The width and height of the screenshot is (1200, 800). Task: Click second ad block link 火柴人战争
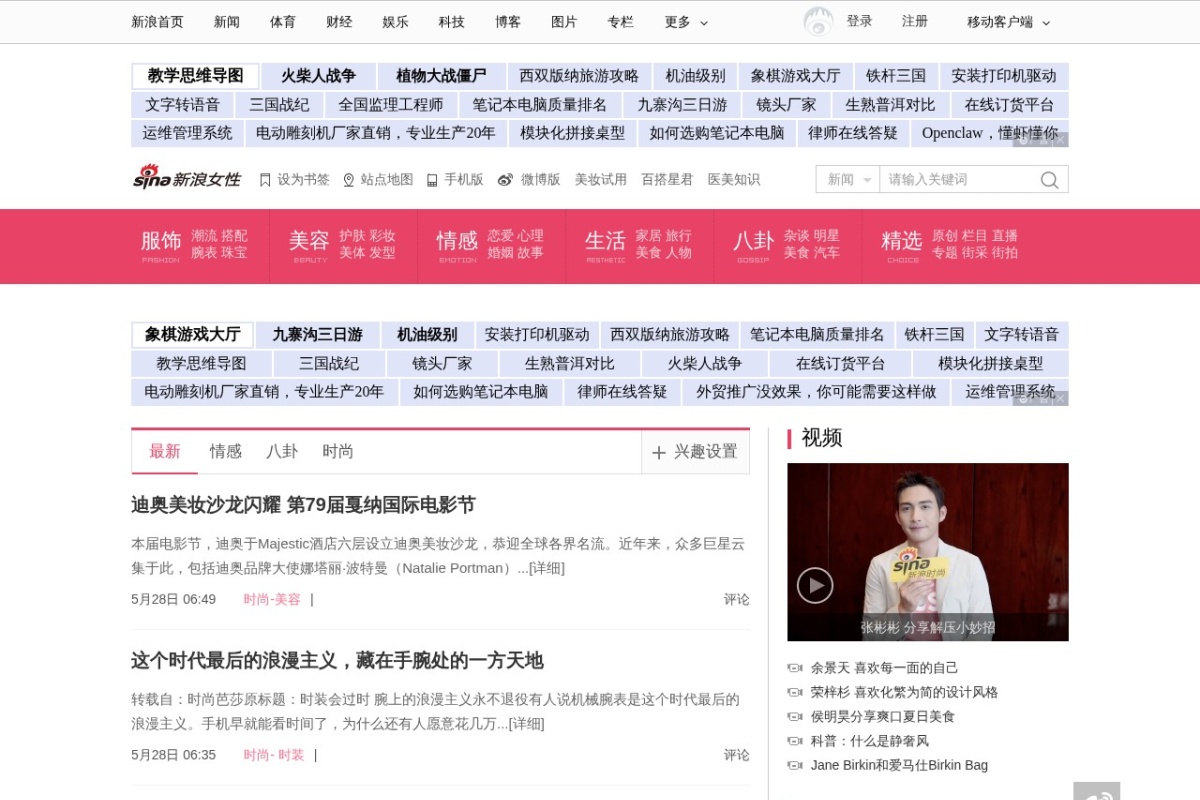point(705,364)
